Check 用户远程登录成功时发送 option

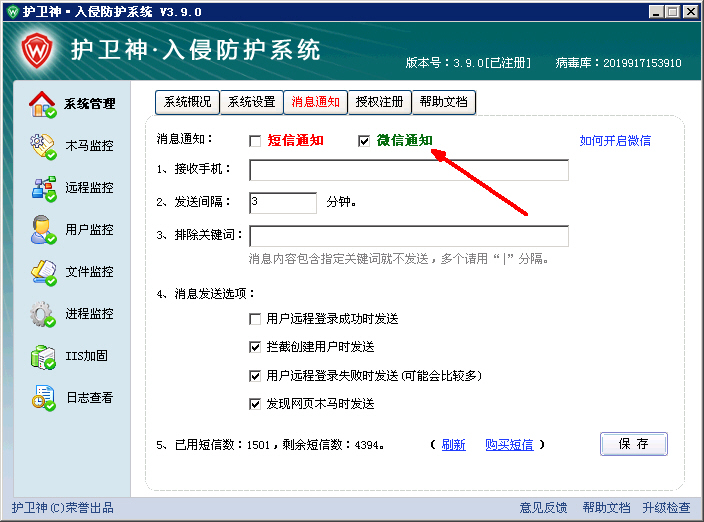point(255,319)
